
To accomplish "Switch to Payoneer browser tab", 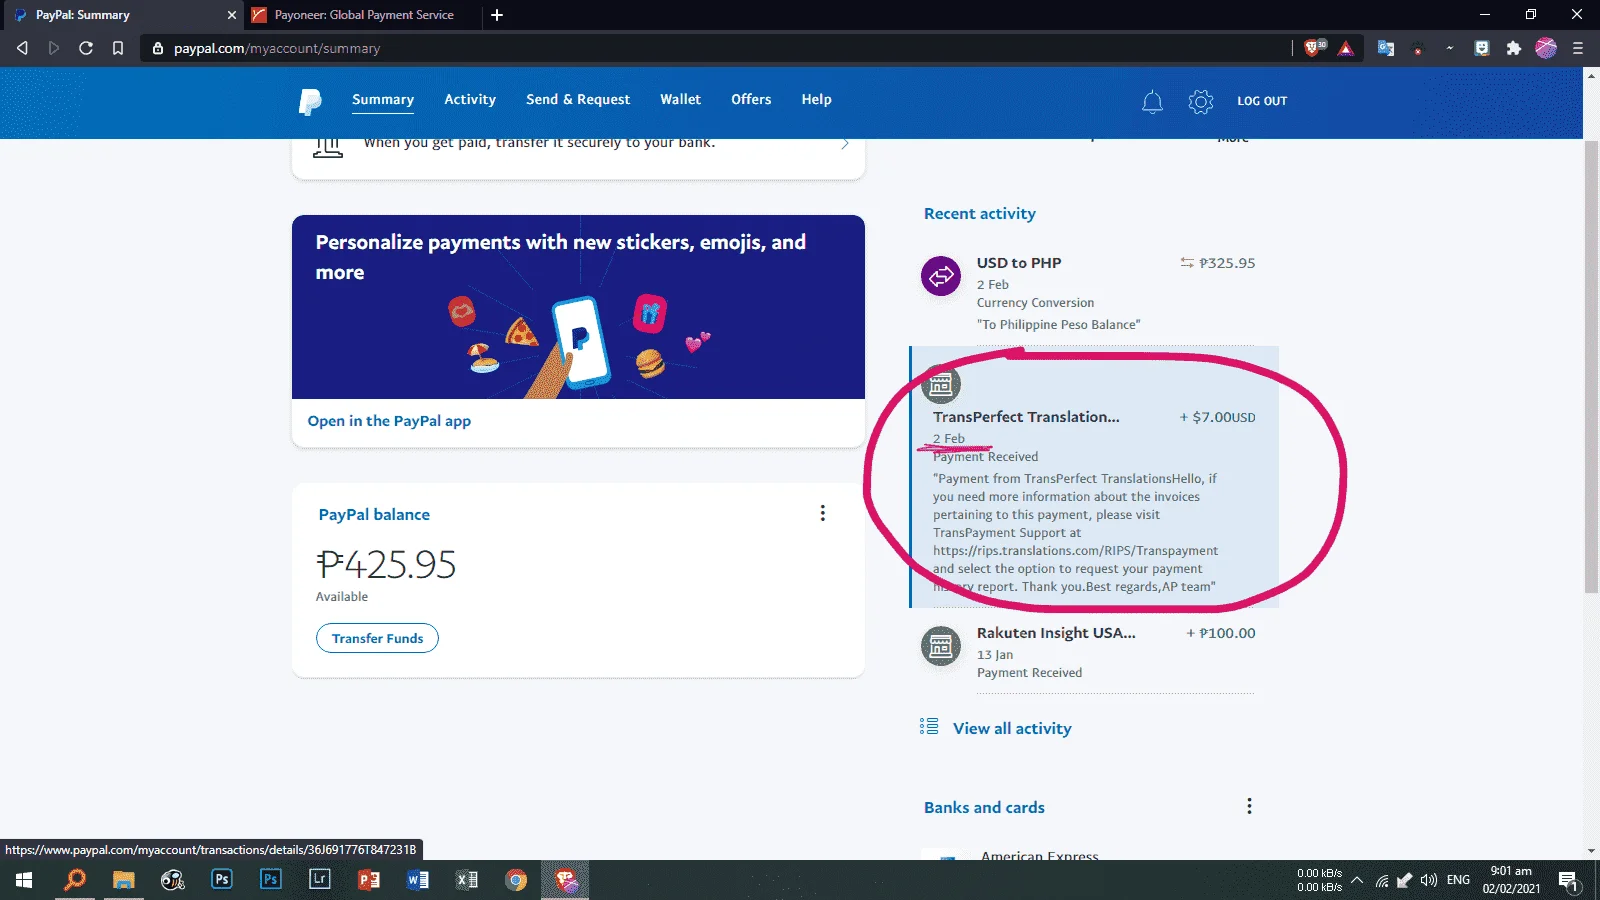I will [363, 15].
